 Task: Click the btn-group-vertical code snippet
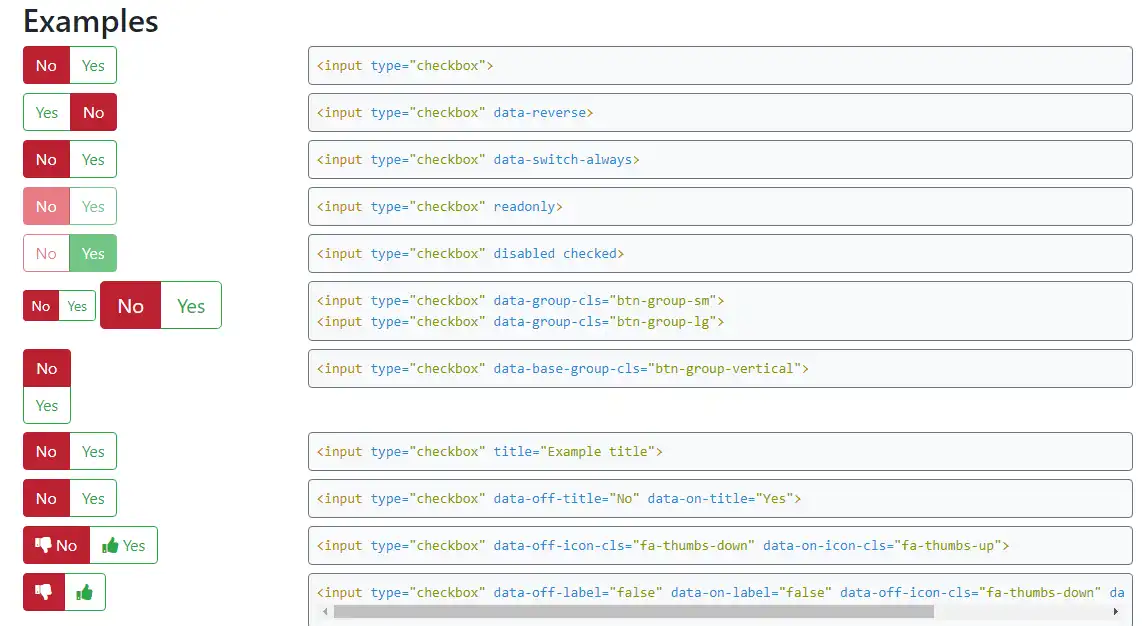(x=719, y=368)
